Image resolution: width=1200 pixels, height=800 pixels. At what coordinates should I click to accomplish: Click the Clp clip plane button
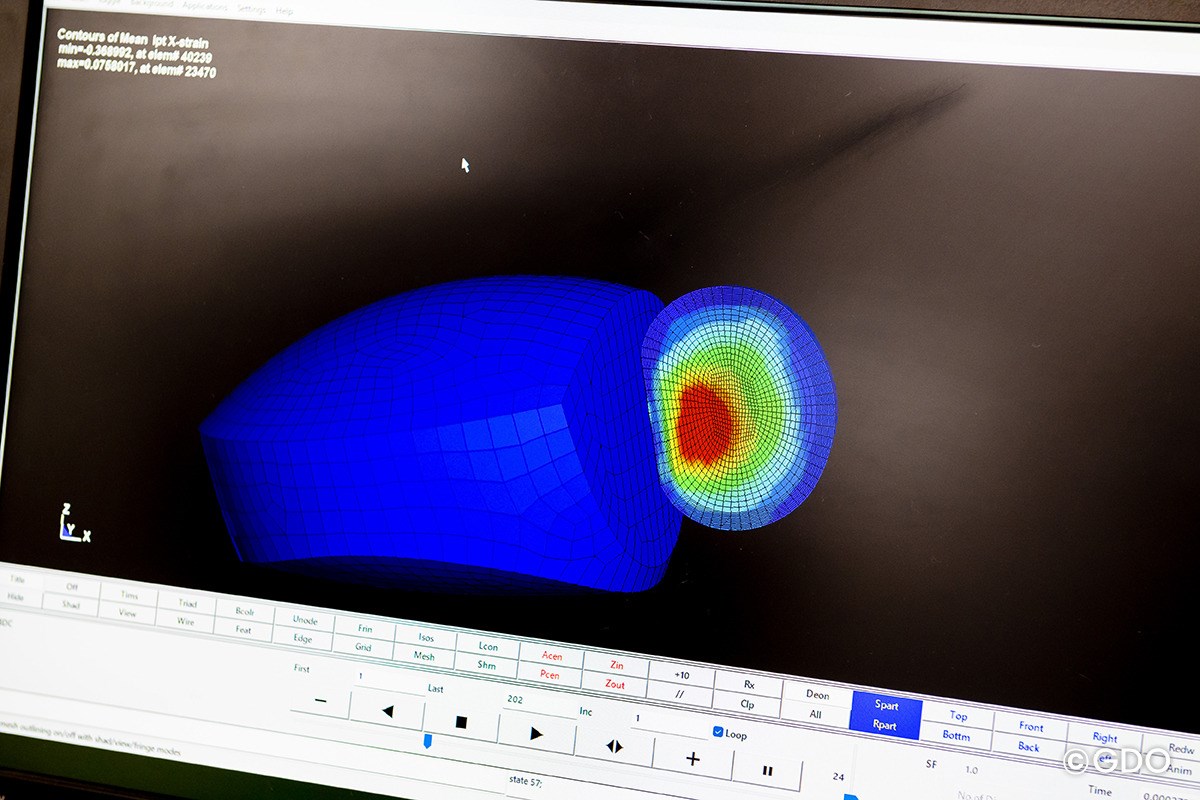tap(747, 704)
